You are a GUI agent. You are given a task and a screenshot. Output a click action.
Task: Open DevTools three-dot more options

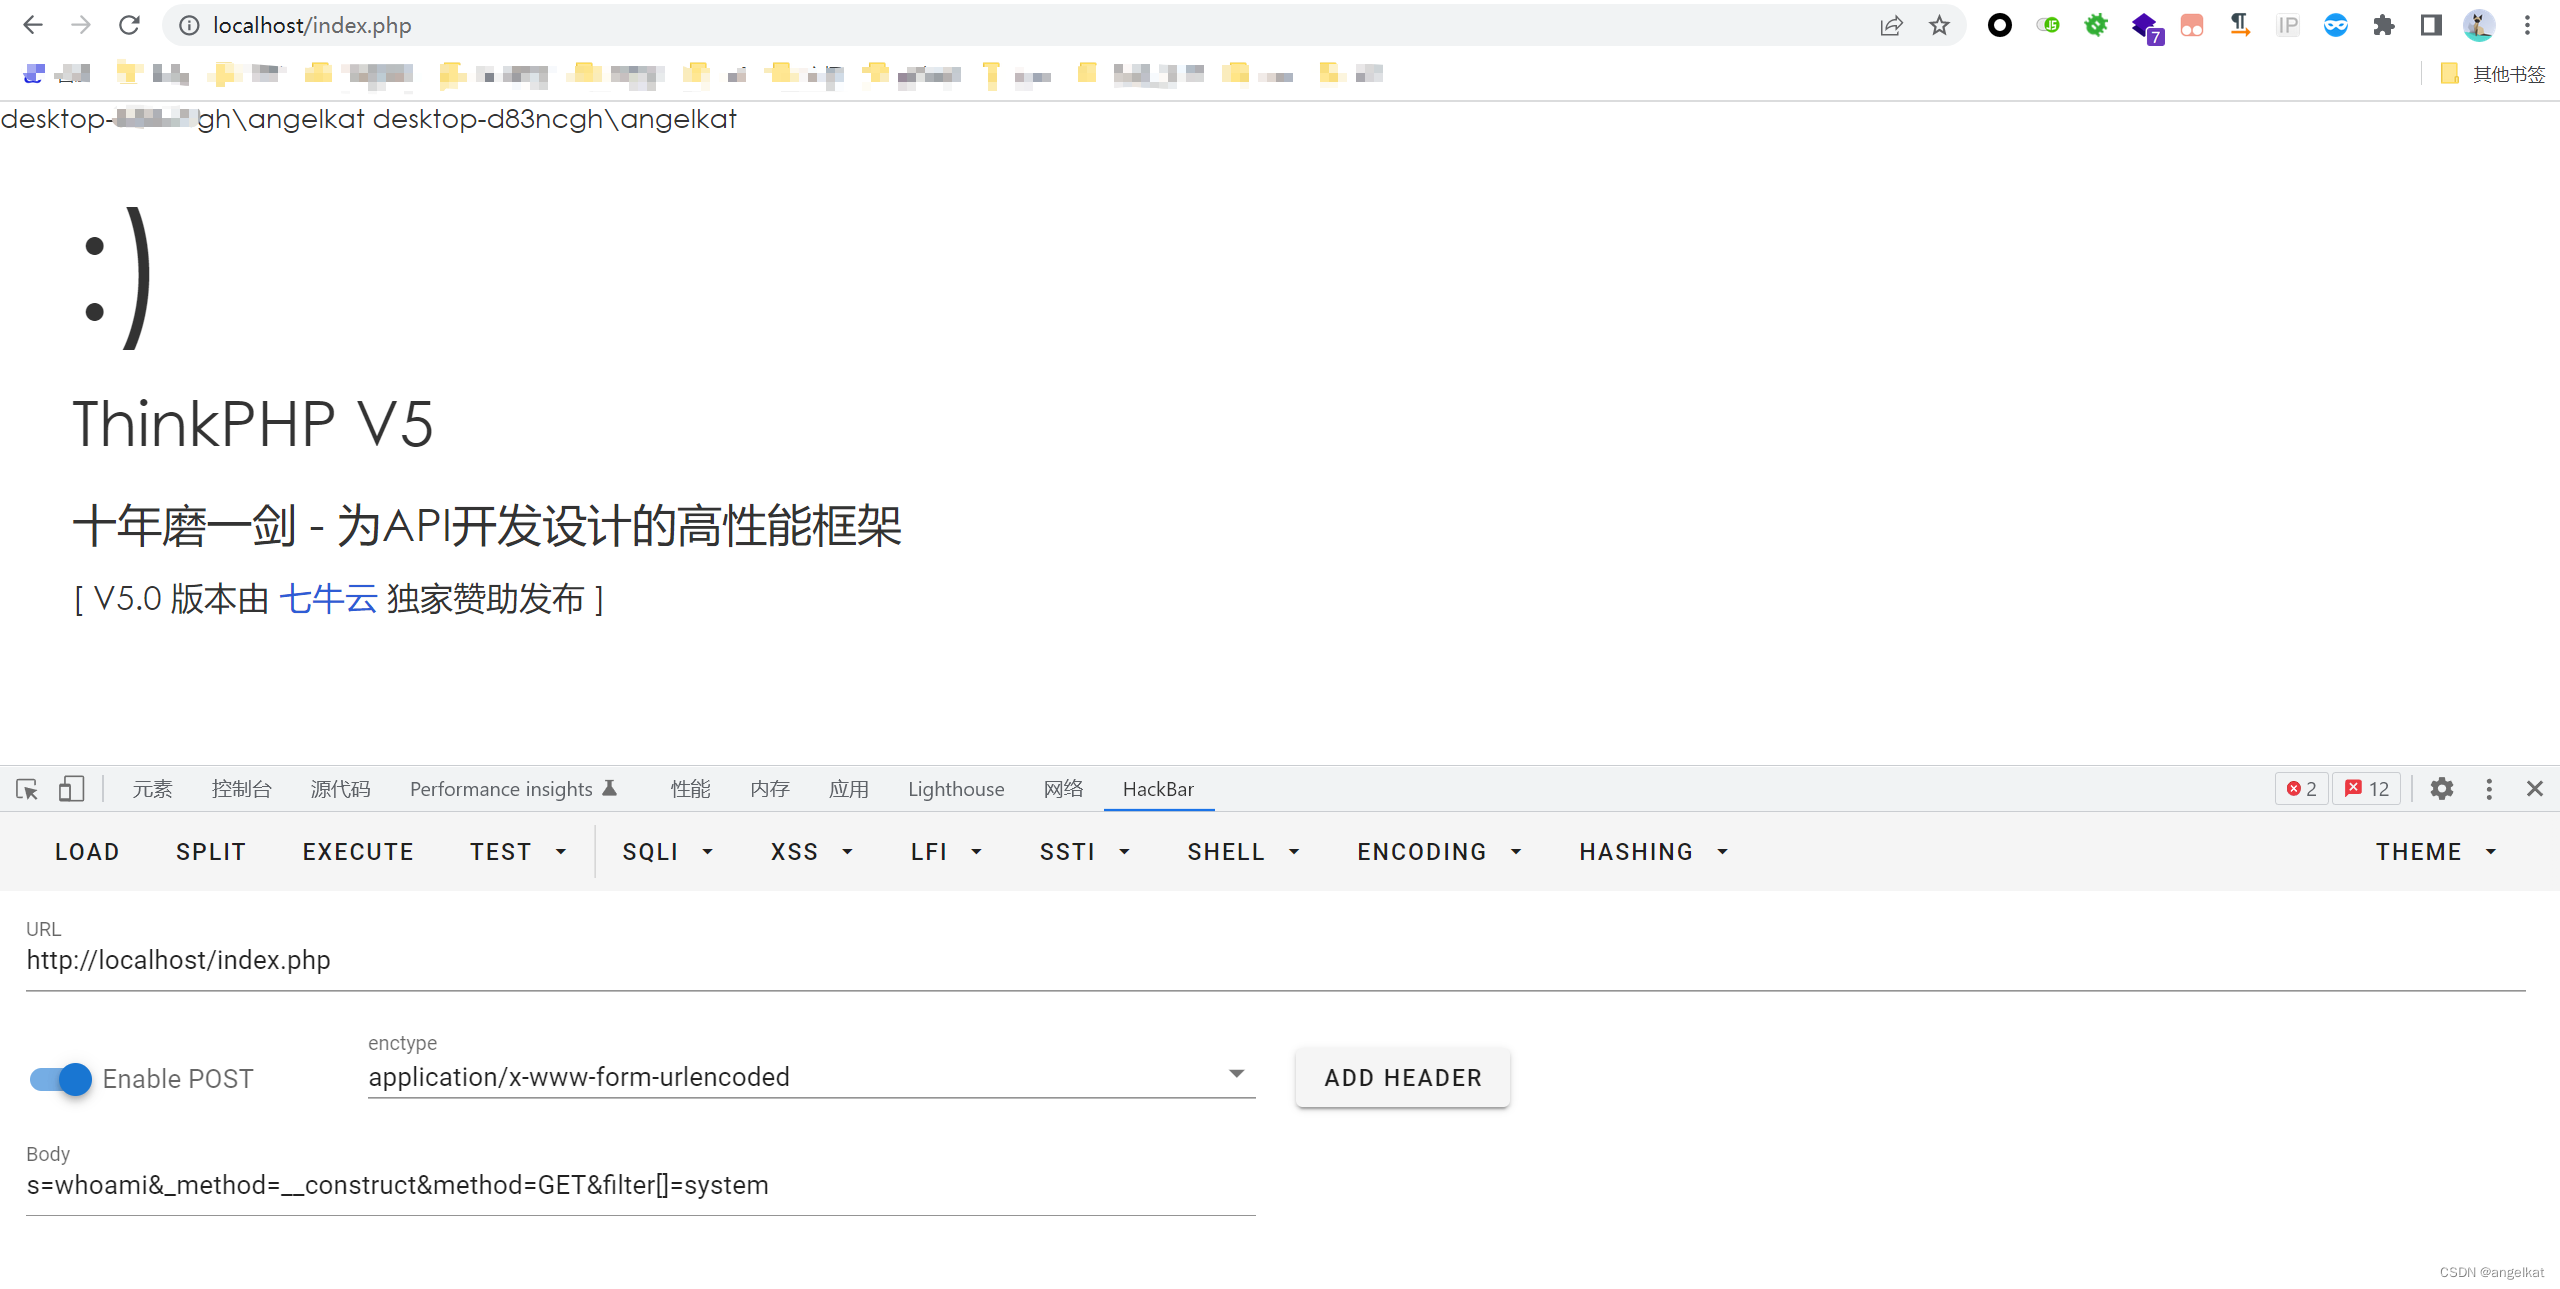point(2489,789)
